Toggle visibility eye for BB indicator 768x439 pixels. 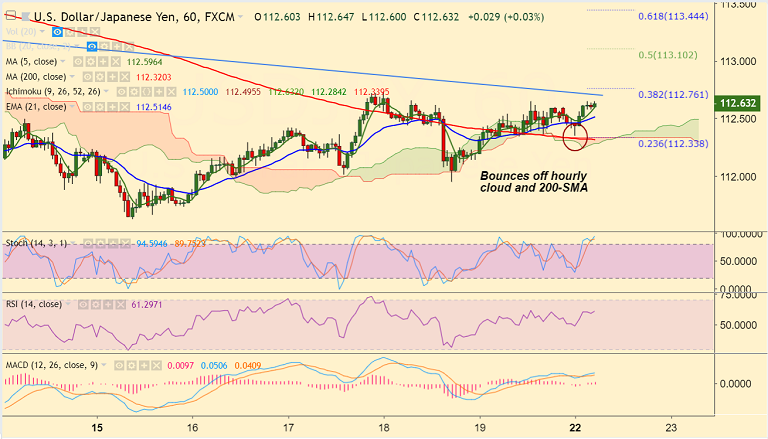92,47
